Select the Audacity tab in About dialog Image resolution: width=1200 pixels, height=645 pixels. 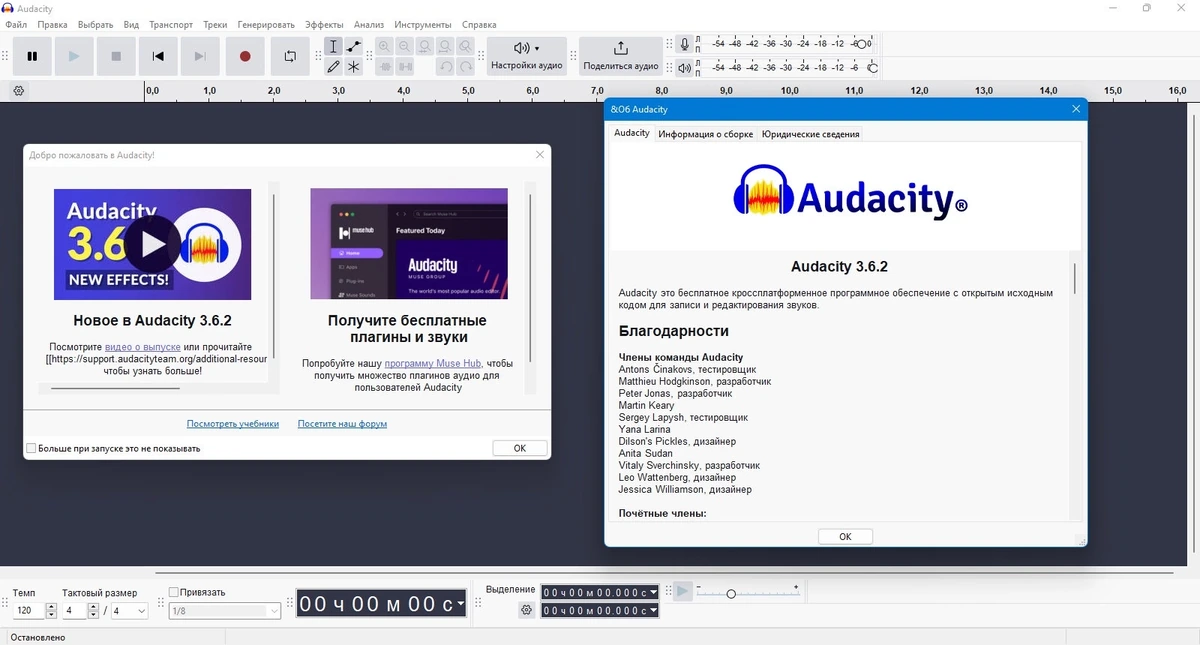(632, 133)
